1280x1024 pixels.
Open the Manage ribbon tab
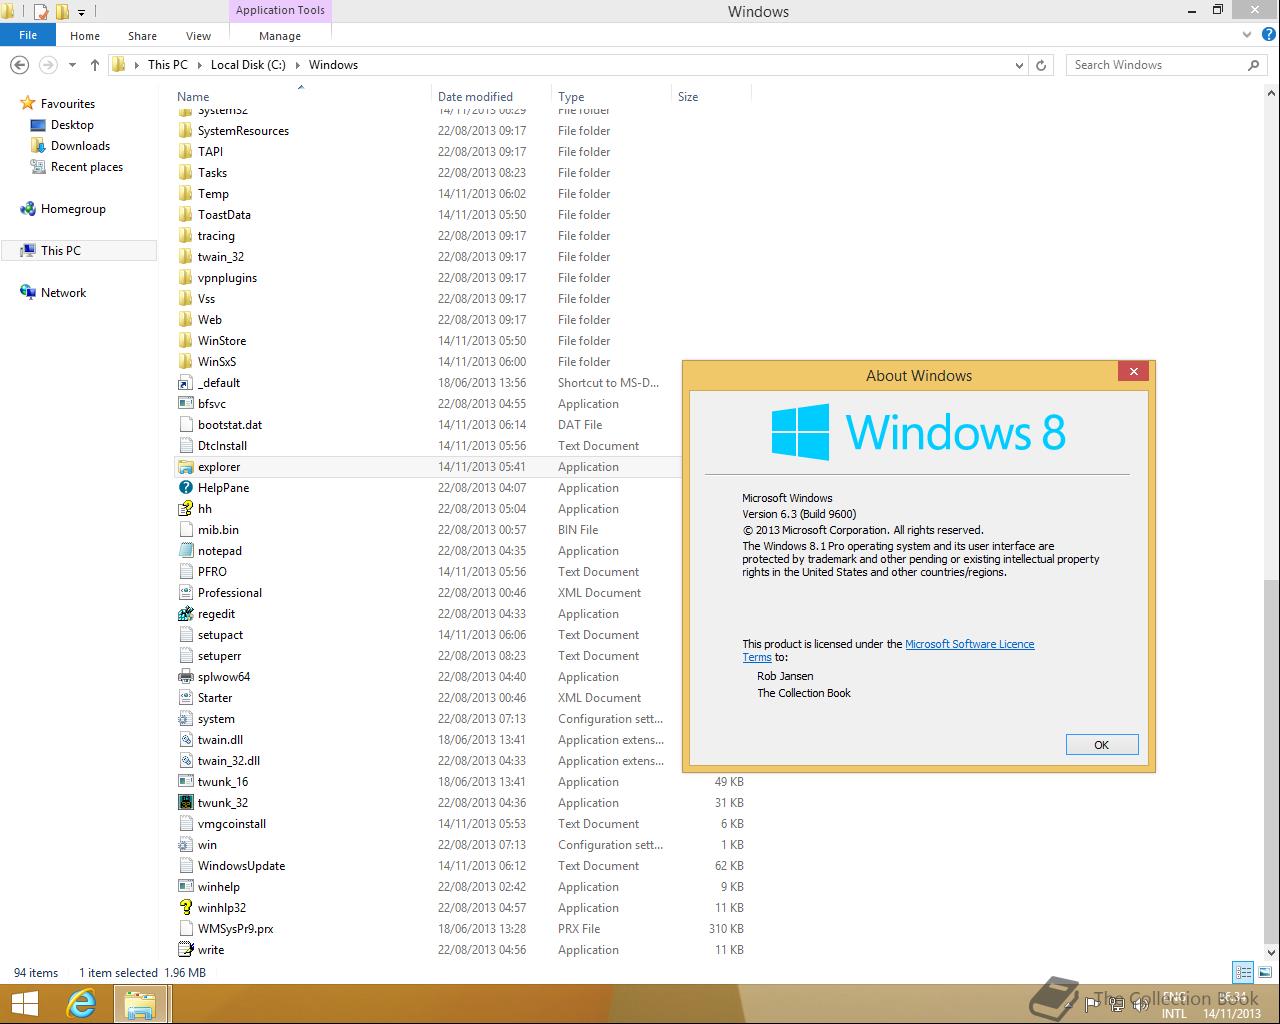(280, 36)
